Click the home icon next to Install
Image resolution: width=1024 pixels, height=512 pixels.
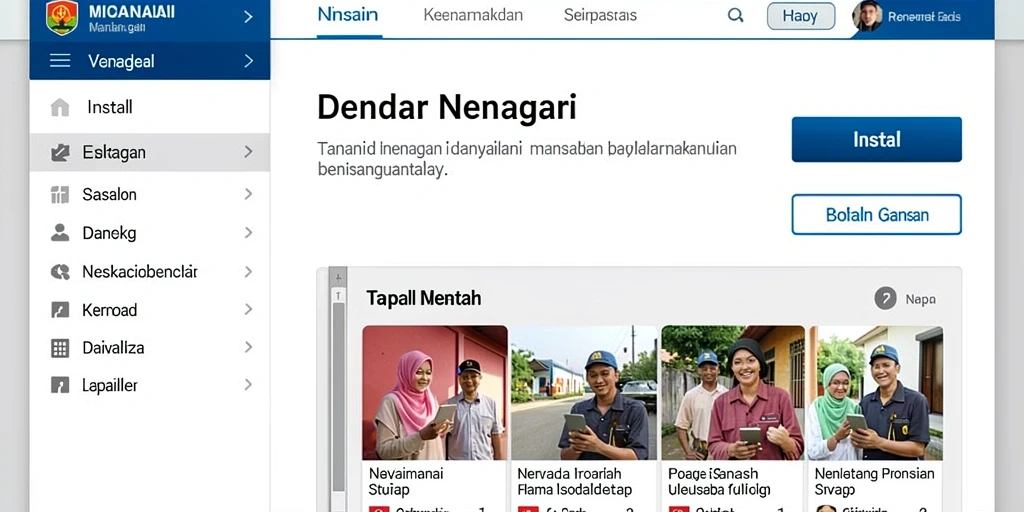coord(60,107)
